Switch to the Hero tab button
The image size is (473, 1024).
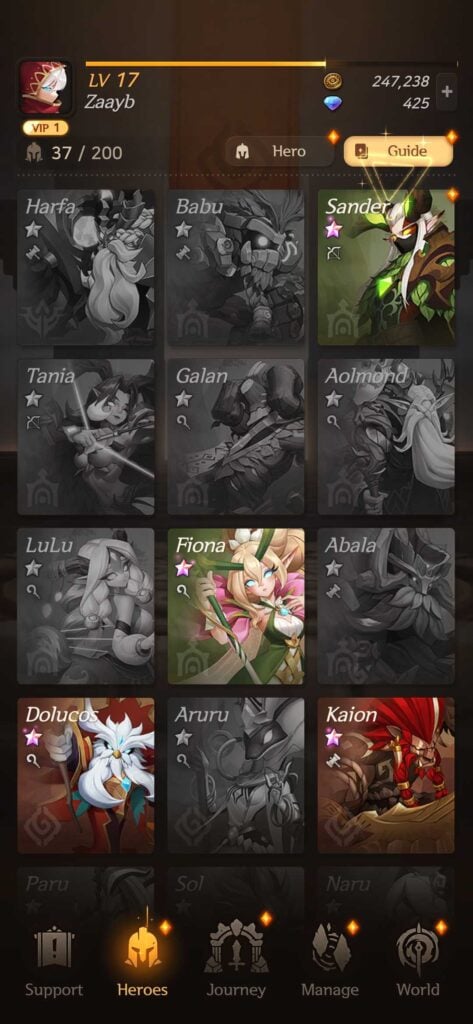281,152
